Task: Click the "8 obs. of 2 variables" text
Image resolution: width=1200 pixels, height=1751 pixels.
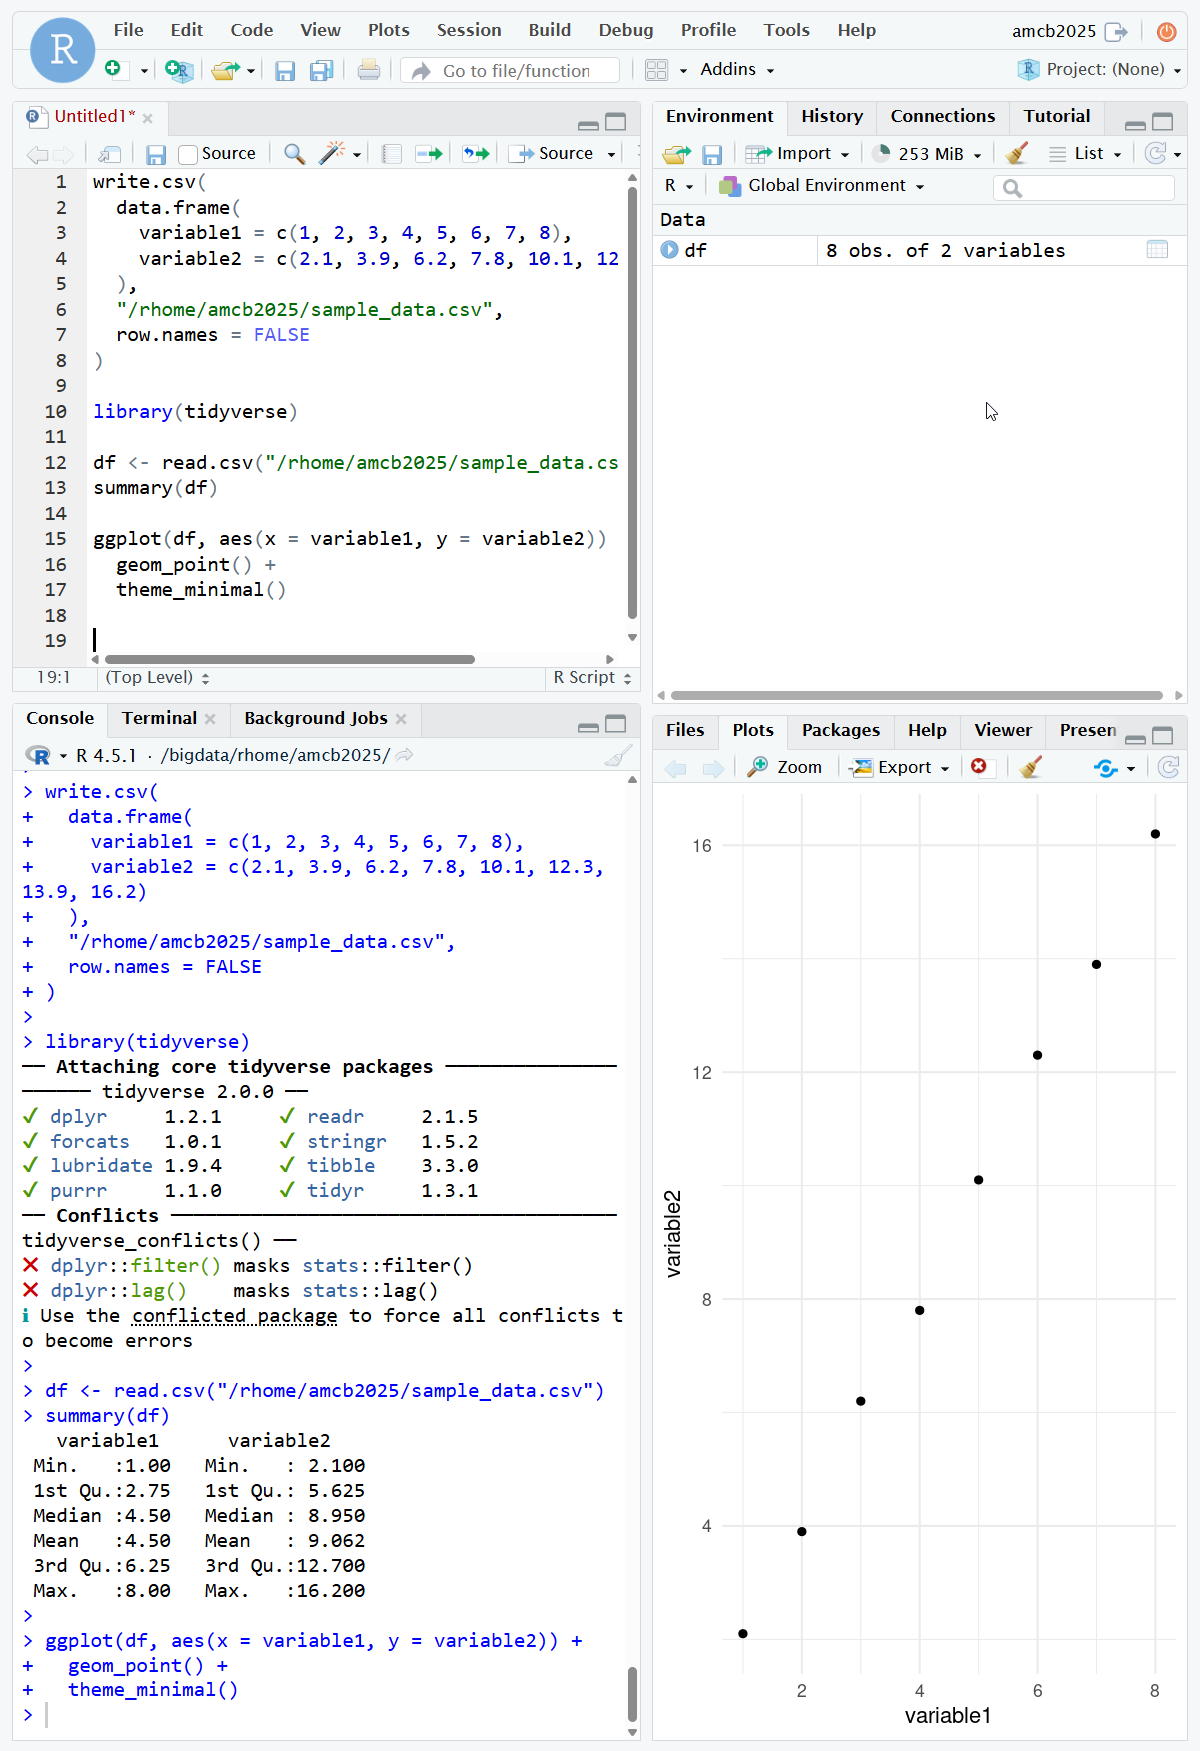Action: click(x=945, y=250)
